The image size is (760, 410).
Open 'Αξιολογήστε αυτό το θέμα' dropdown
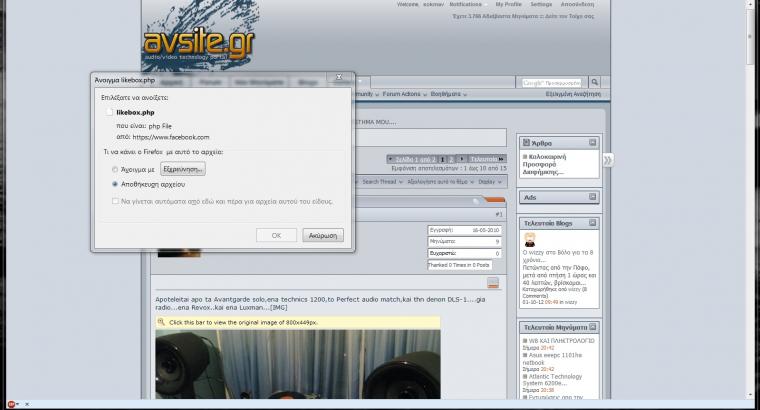441,182
